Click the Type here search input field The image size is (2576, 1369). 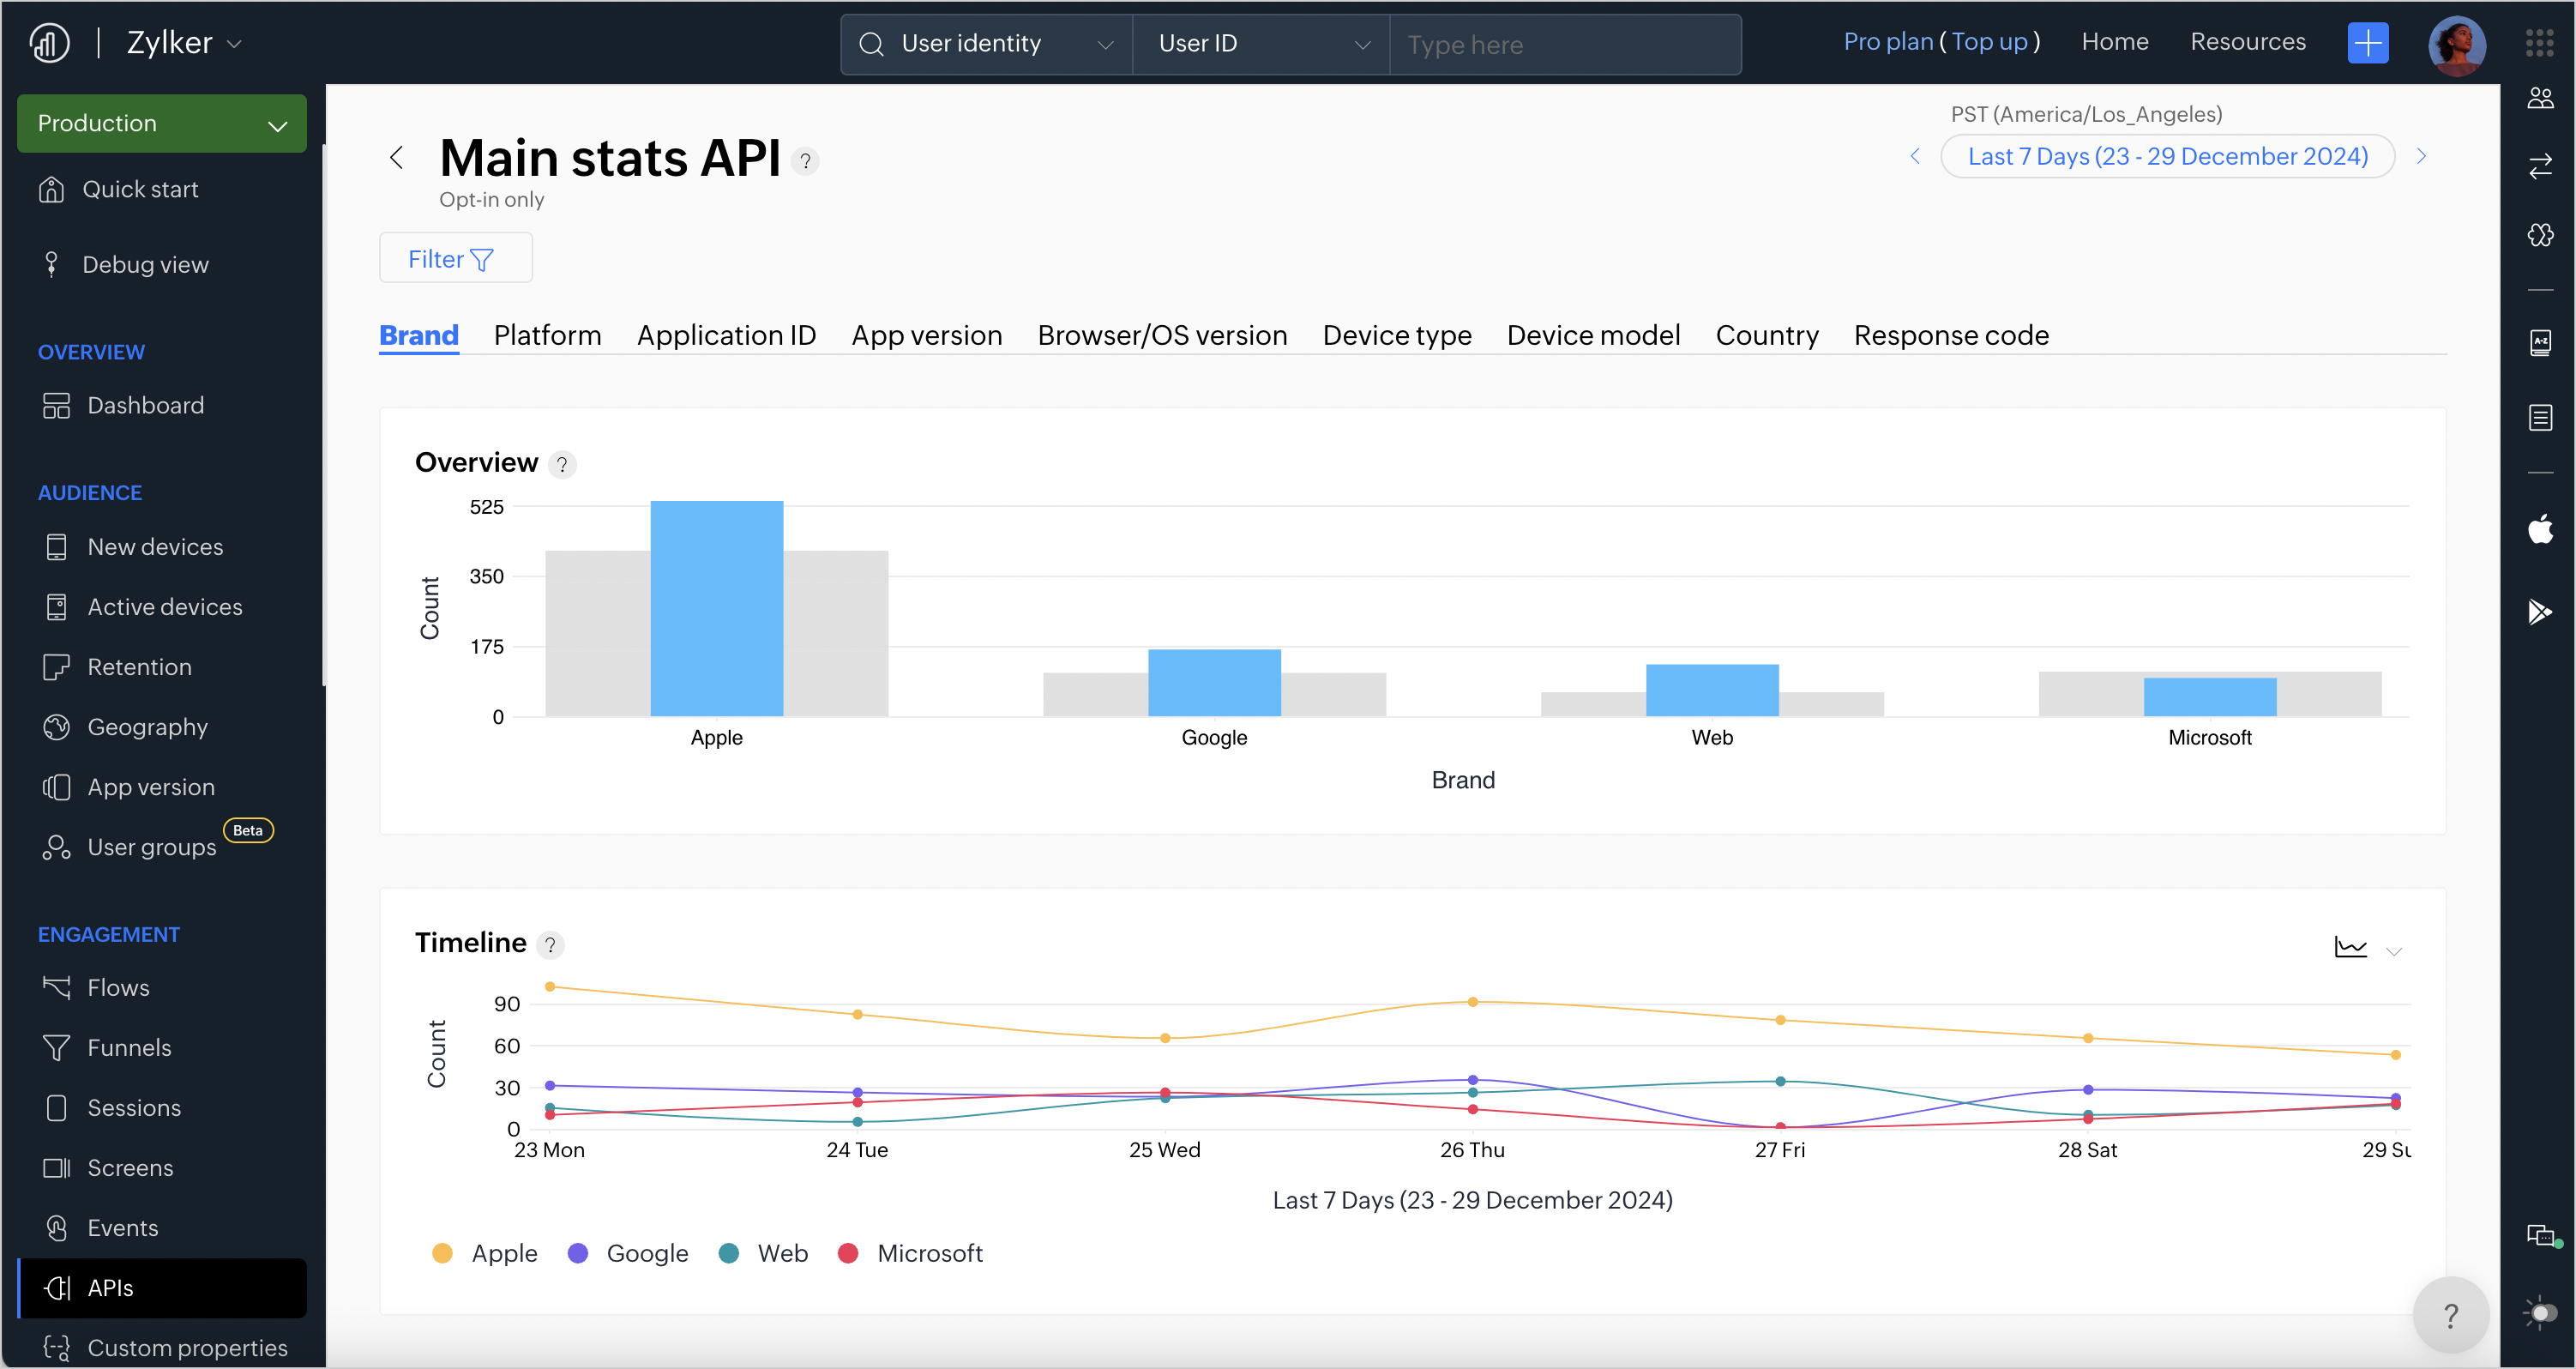click(x=1564, y=44)
